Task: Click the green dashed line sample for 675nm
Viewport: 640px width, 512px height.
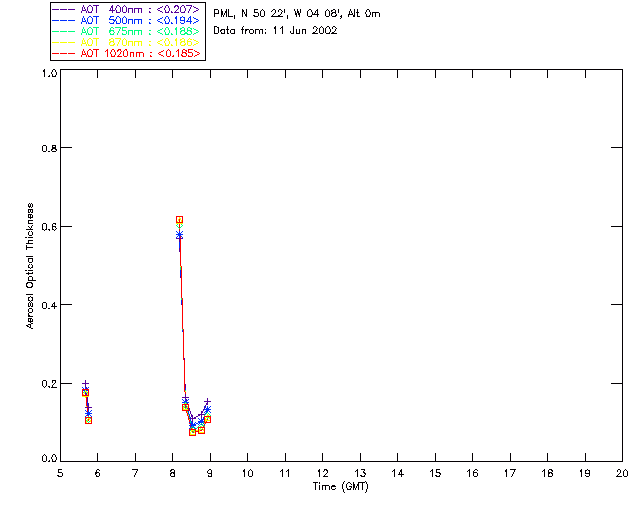Action: 64,31
